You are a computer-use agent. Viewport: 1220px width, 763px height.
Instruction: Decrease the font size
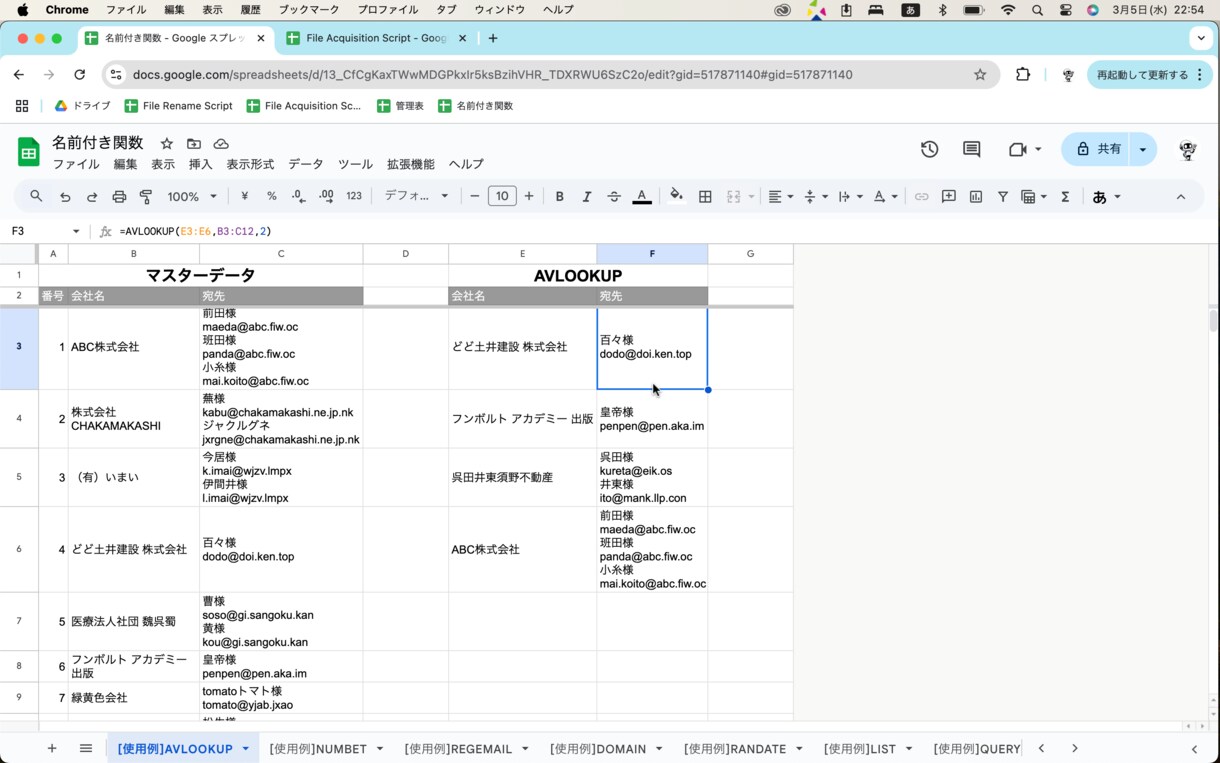point(475,197)
